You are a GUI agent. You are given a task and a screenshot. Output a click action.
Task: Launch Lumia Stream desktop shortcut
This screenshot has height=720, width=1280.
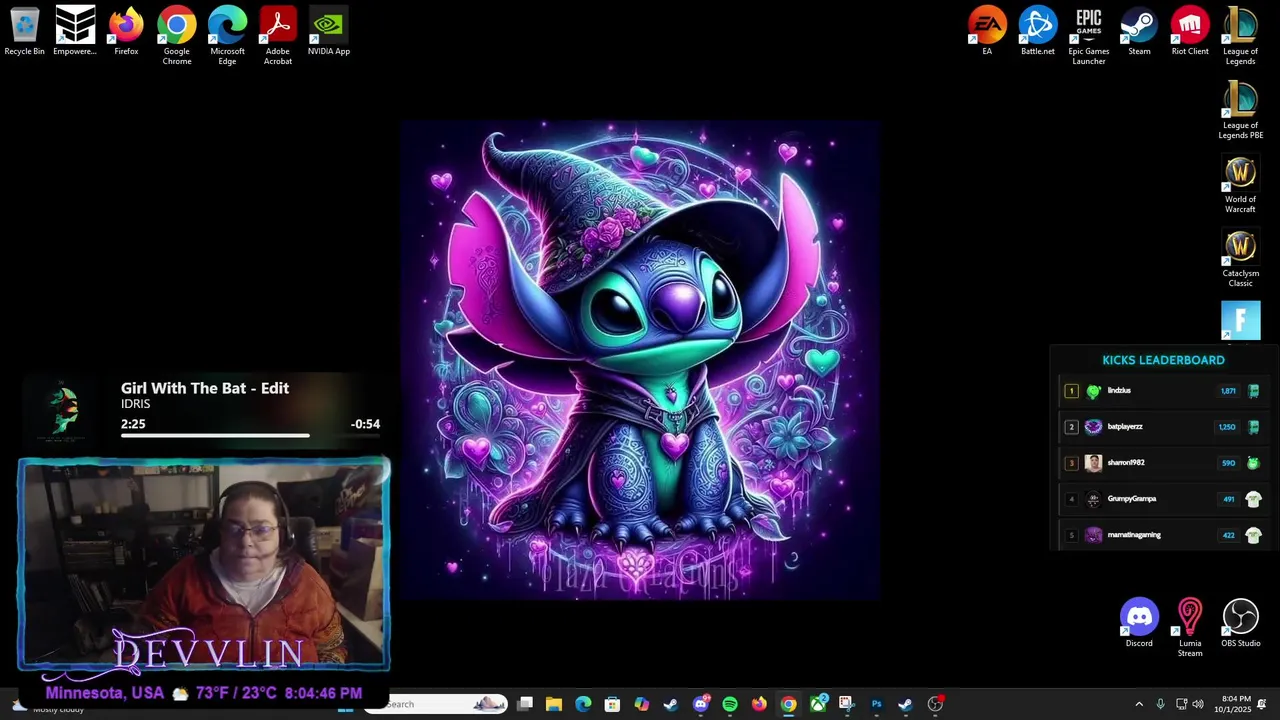[1190, 628]
